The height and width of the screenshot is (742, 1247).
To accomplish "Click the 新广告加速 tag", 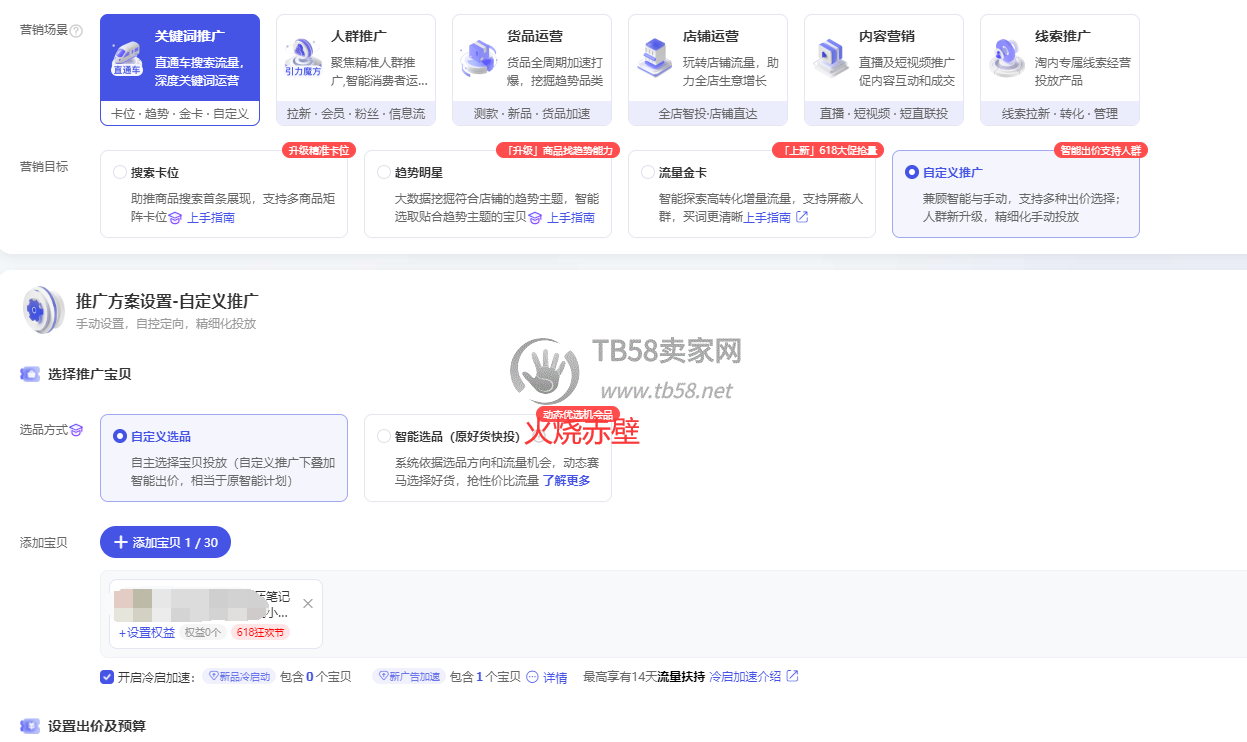I will [x=409, y=676].
